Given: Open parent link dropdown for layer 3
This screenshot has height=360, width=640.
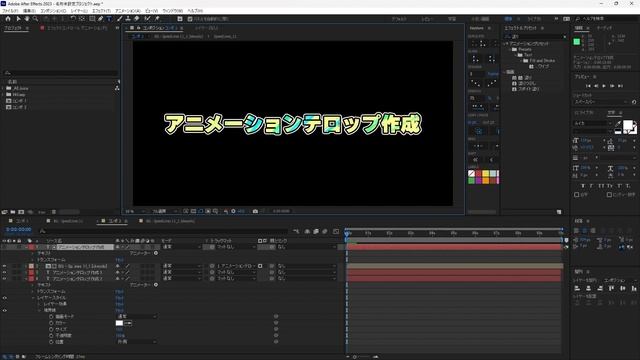Looking at the screenshot, I should click(306, 272).
